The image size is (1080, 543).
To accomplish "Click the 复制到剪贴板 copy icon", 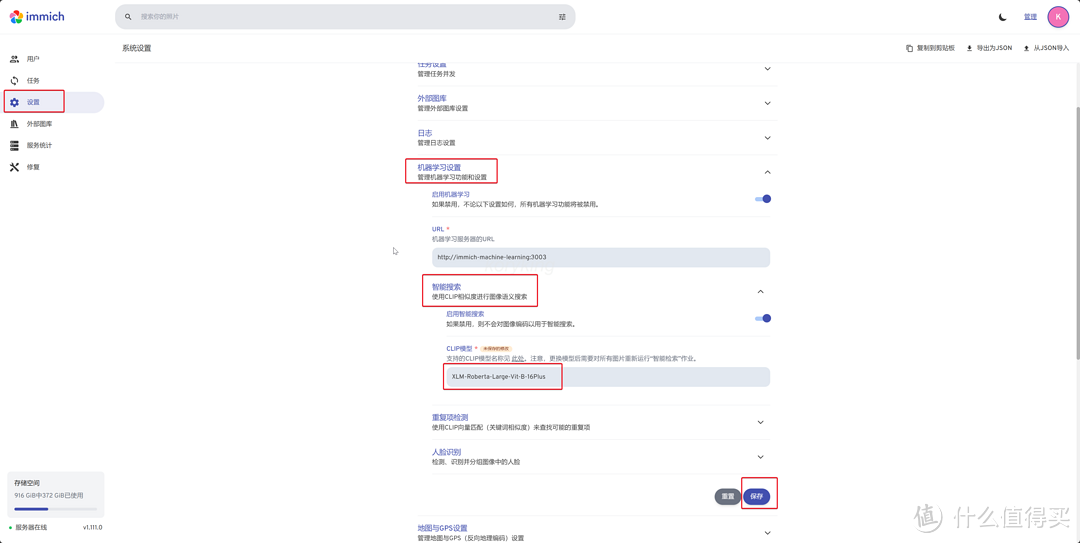I will (x=909, y=48).
